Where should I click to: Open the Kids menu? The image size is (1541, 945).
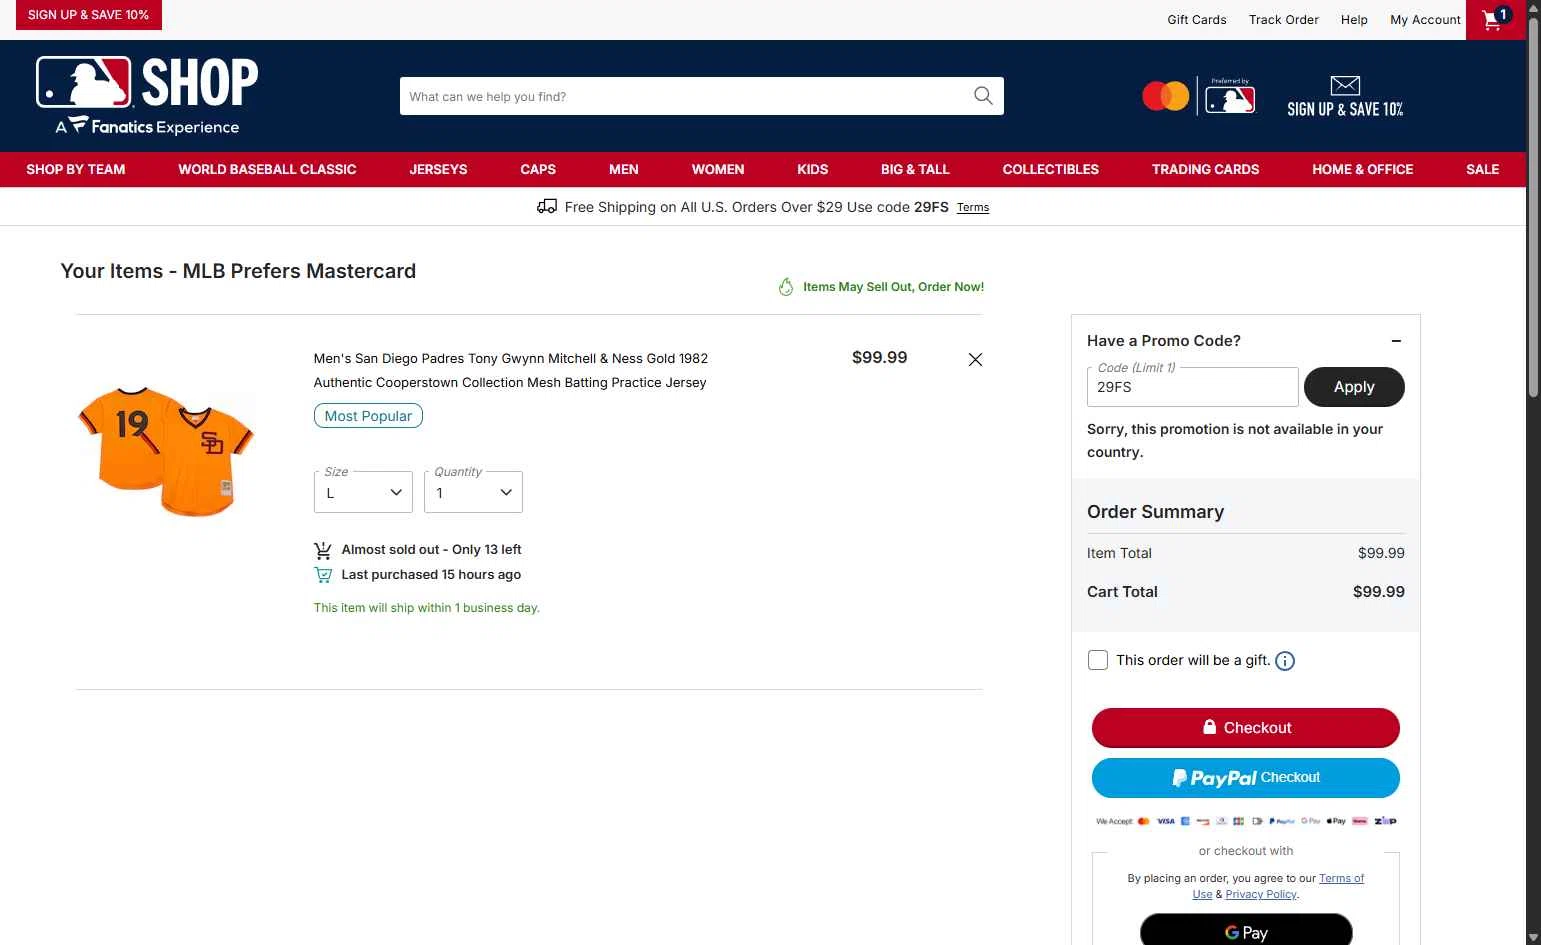click(813, 169)
